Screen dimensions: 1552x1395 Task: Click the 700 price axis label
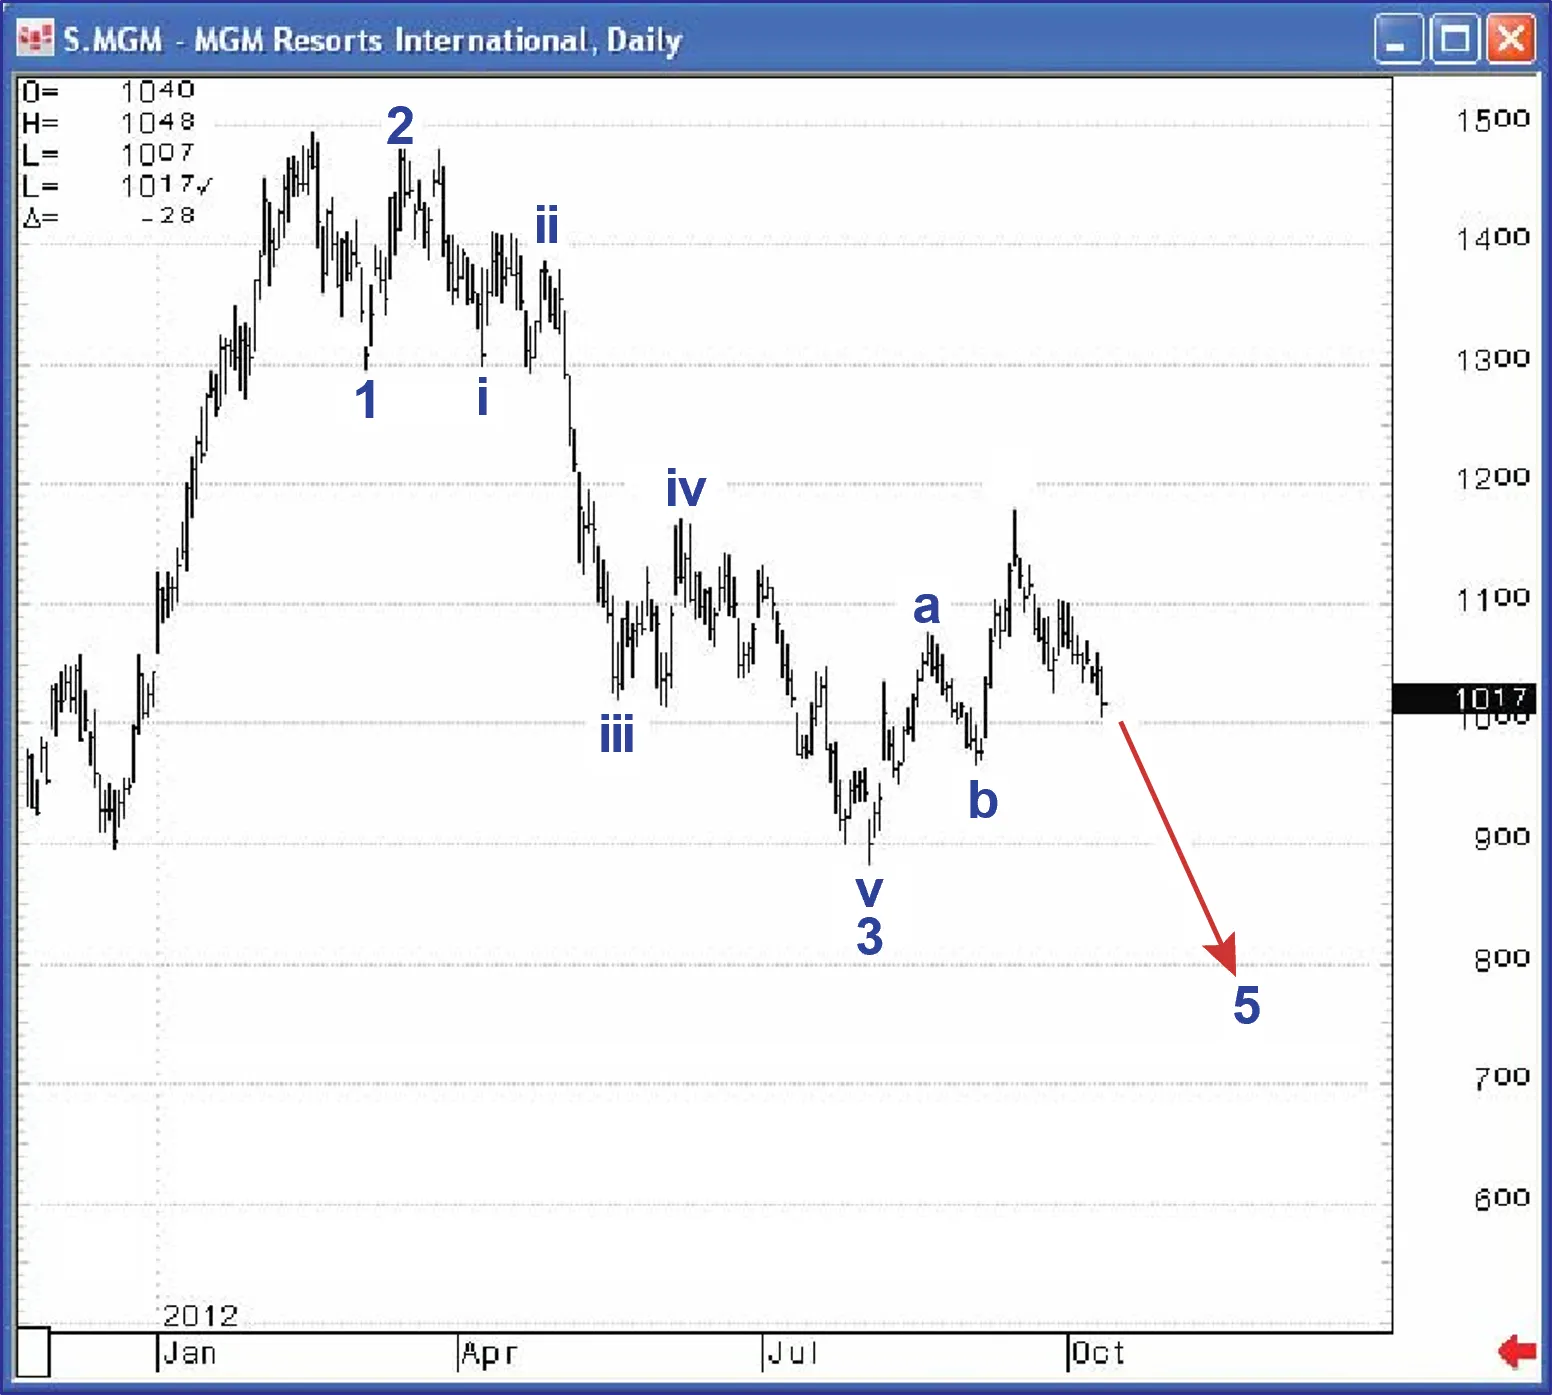pyautogui.click(x=1502, y=1078)
